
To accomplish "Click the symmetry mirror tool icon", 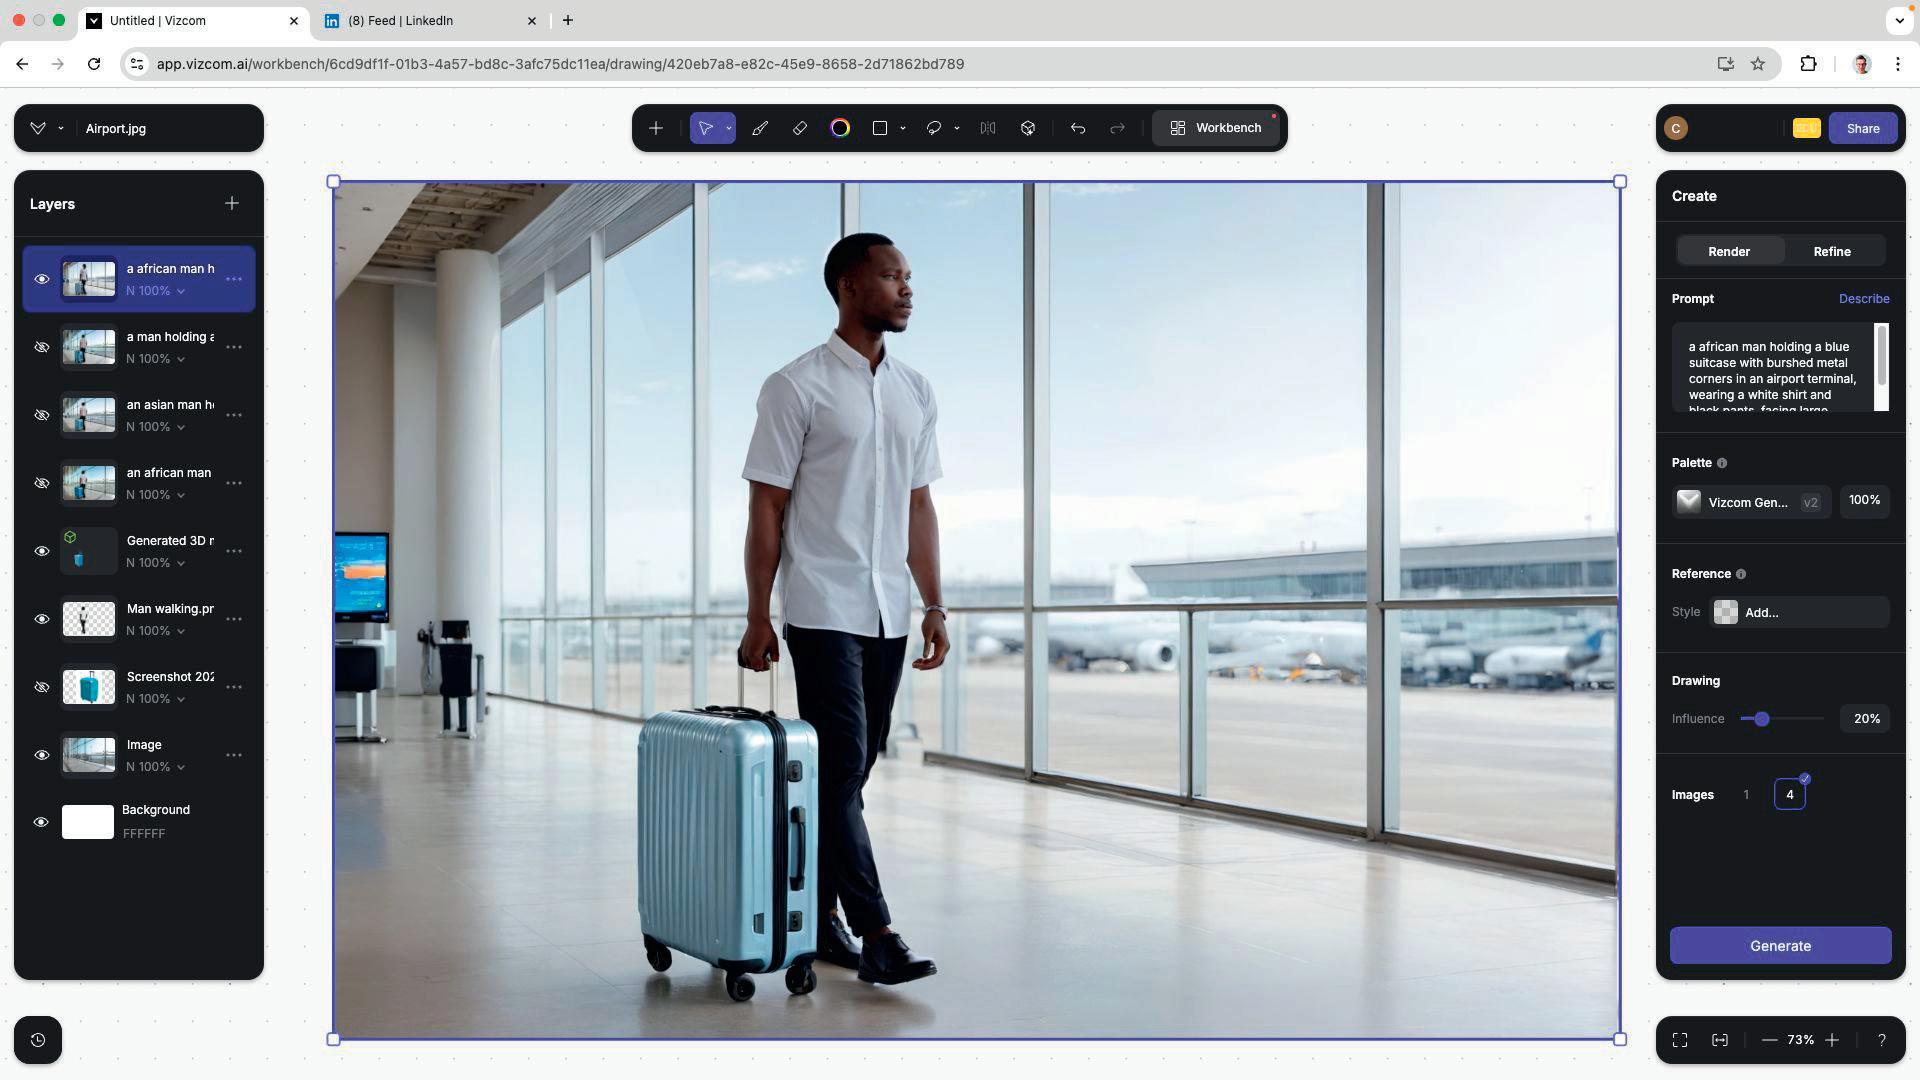I will (988, 128).
